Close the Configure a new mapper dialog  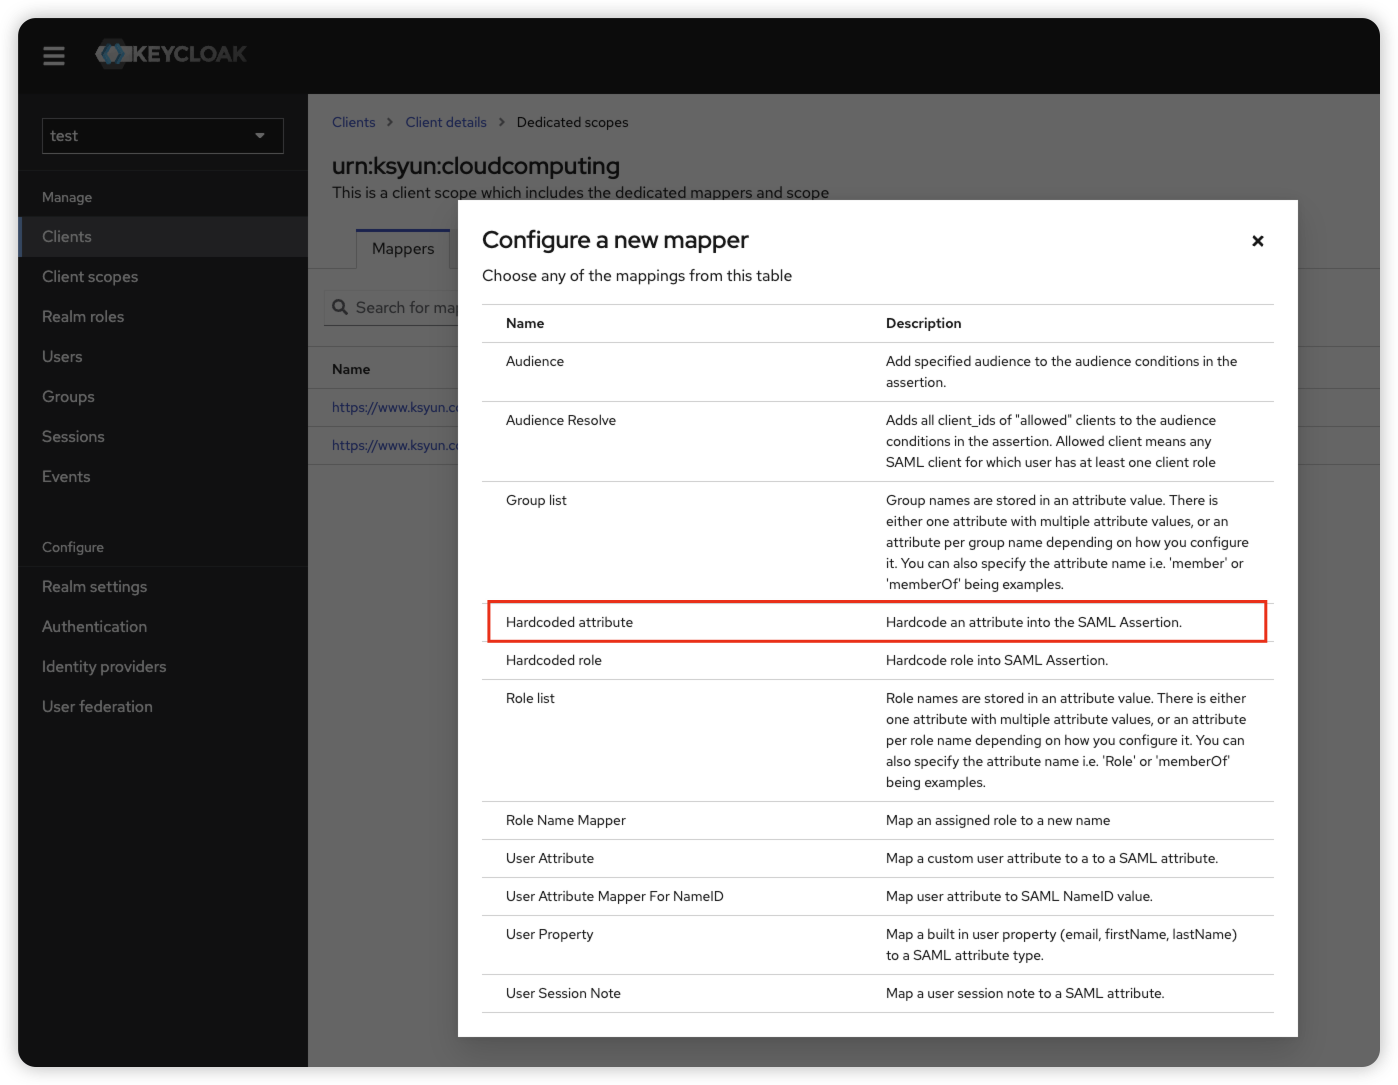click(x=1257, y=241)
